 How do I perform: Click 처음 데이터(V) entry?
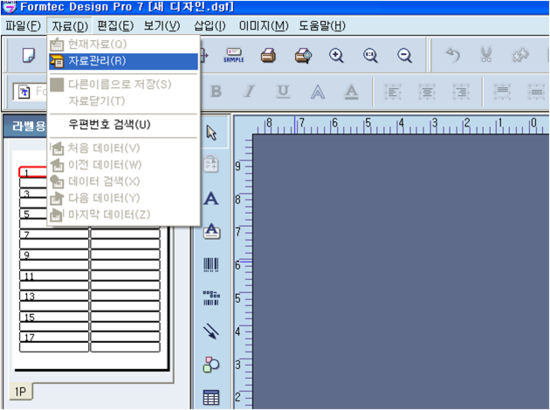[x=123, y=148]
